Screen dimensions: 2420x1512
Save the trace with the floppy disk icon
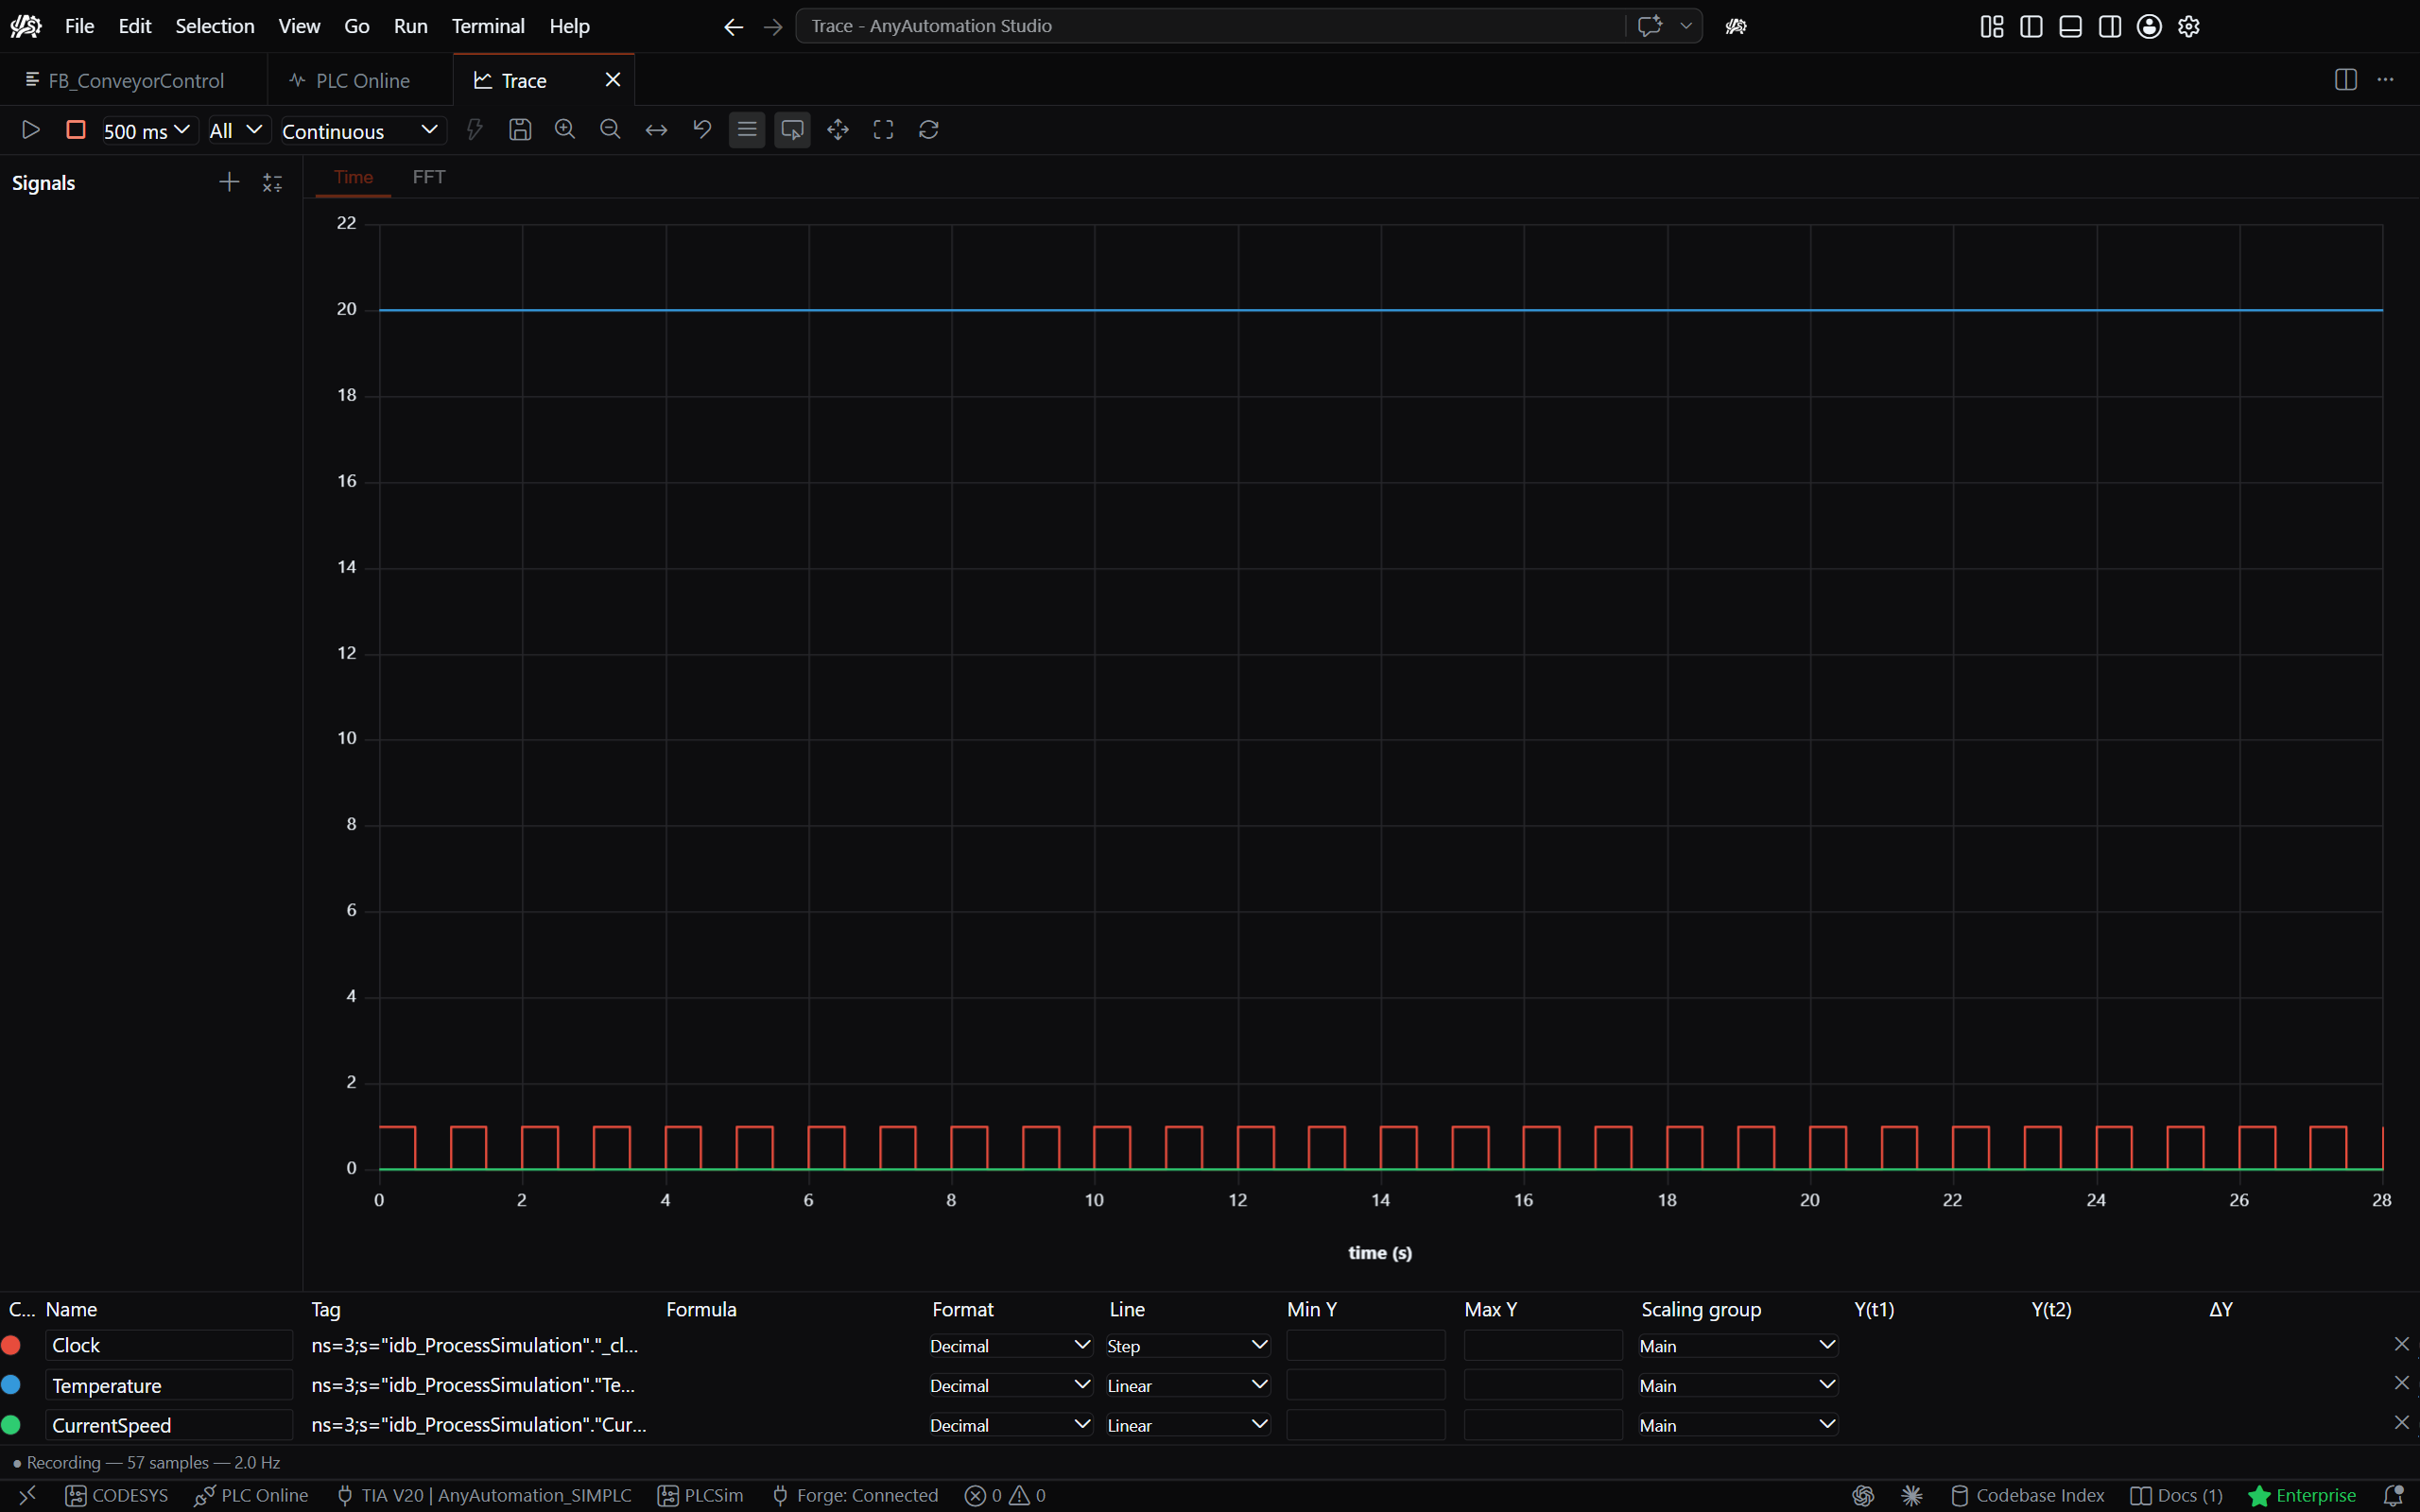pyautogui.click(x=520, y=130)
